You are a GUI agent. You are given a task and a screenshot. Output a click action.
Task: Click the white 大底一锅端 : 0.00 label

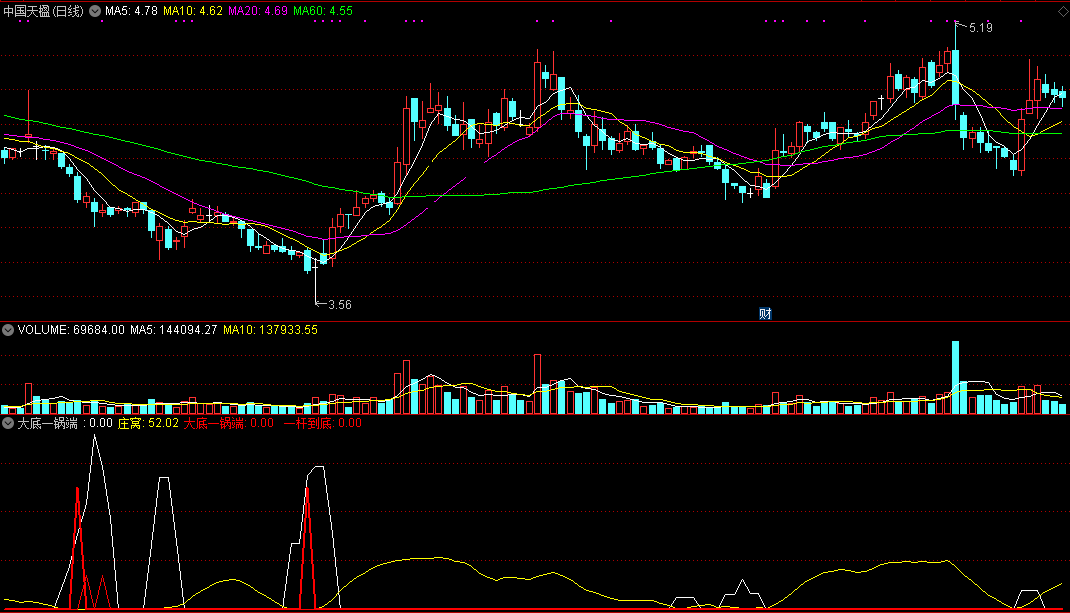(x=64, y=423)
